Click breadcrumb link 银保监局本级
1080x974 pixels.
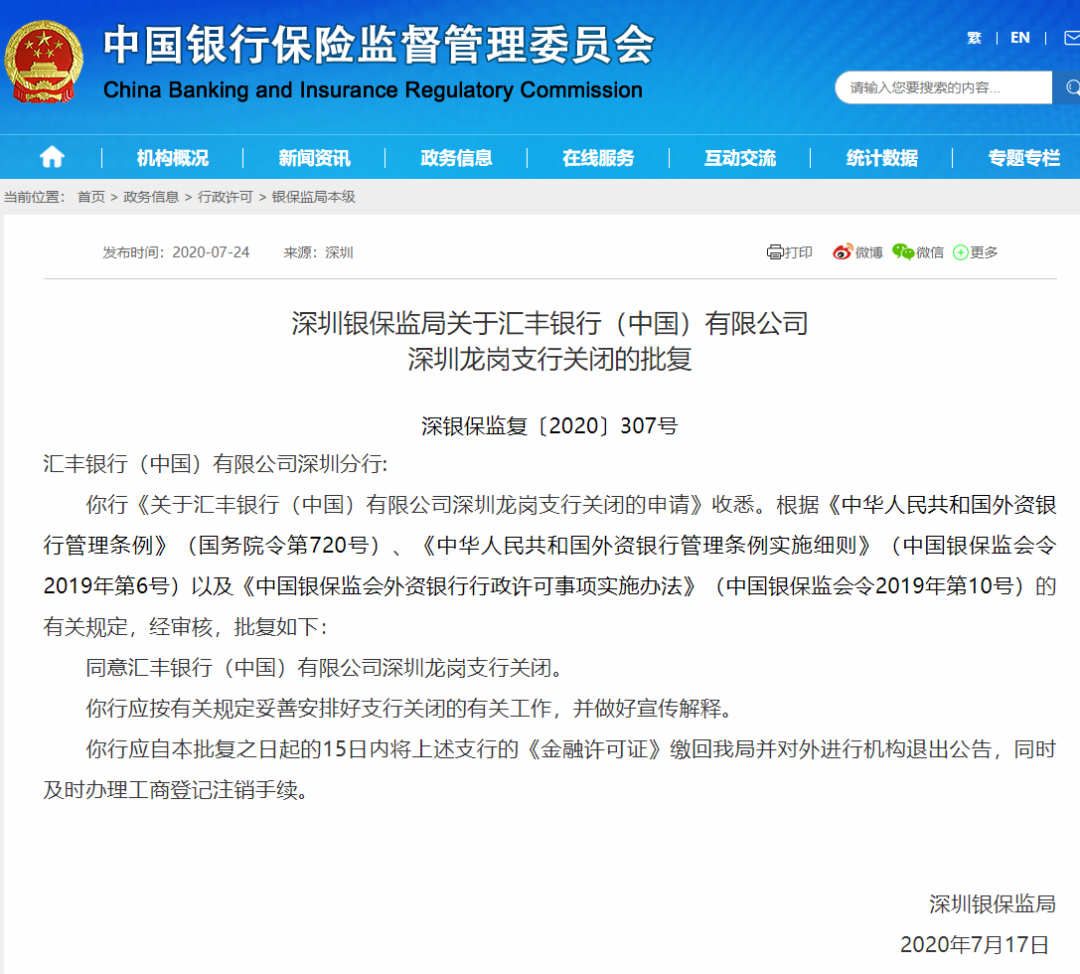click(313, 197)
